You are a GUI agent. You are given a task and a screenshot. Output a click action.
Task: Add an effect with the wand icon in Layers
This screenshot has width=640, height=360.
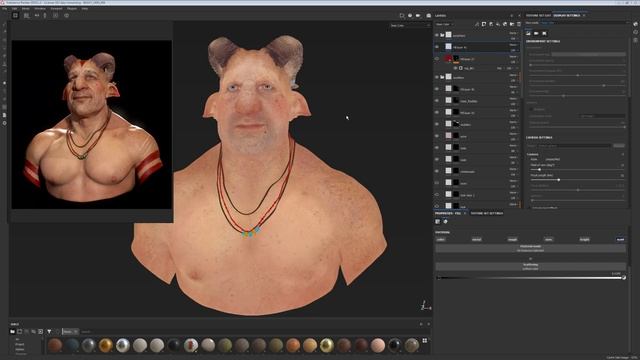click(477, 24)
